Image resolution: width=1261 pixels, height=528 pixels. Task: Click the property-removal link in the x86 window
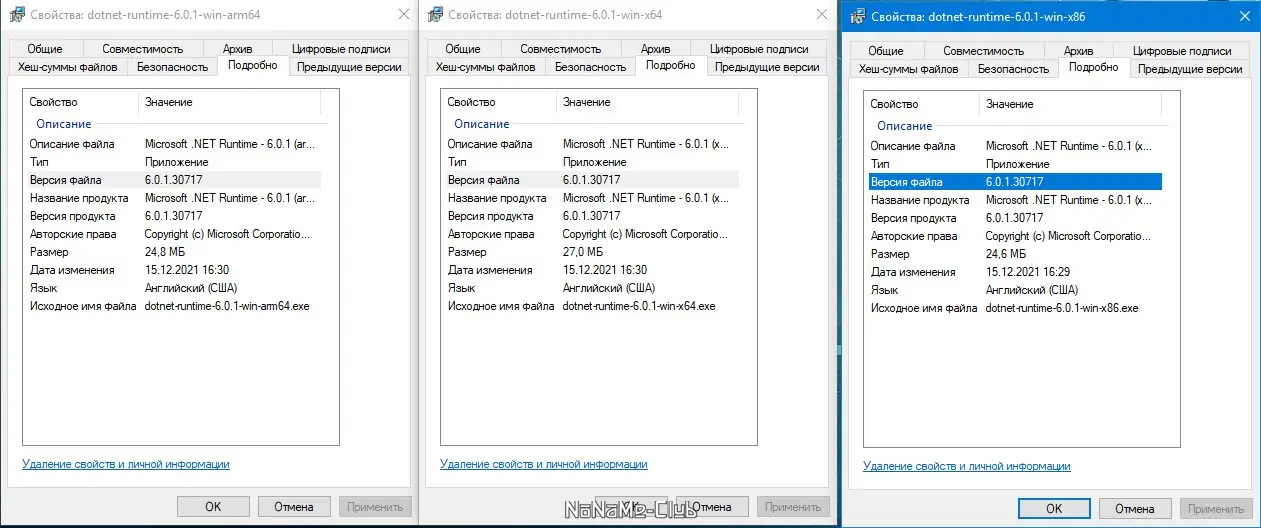966,466
